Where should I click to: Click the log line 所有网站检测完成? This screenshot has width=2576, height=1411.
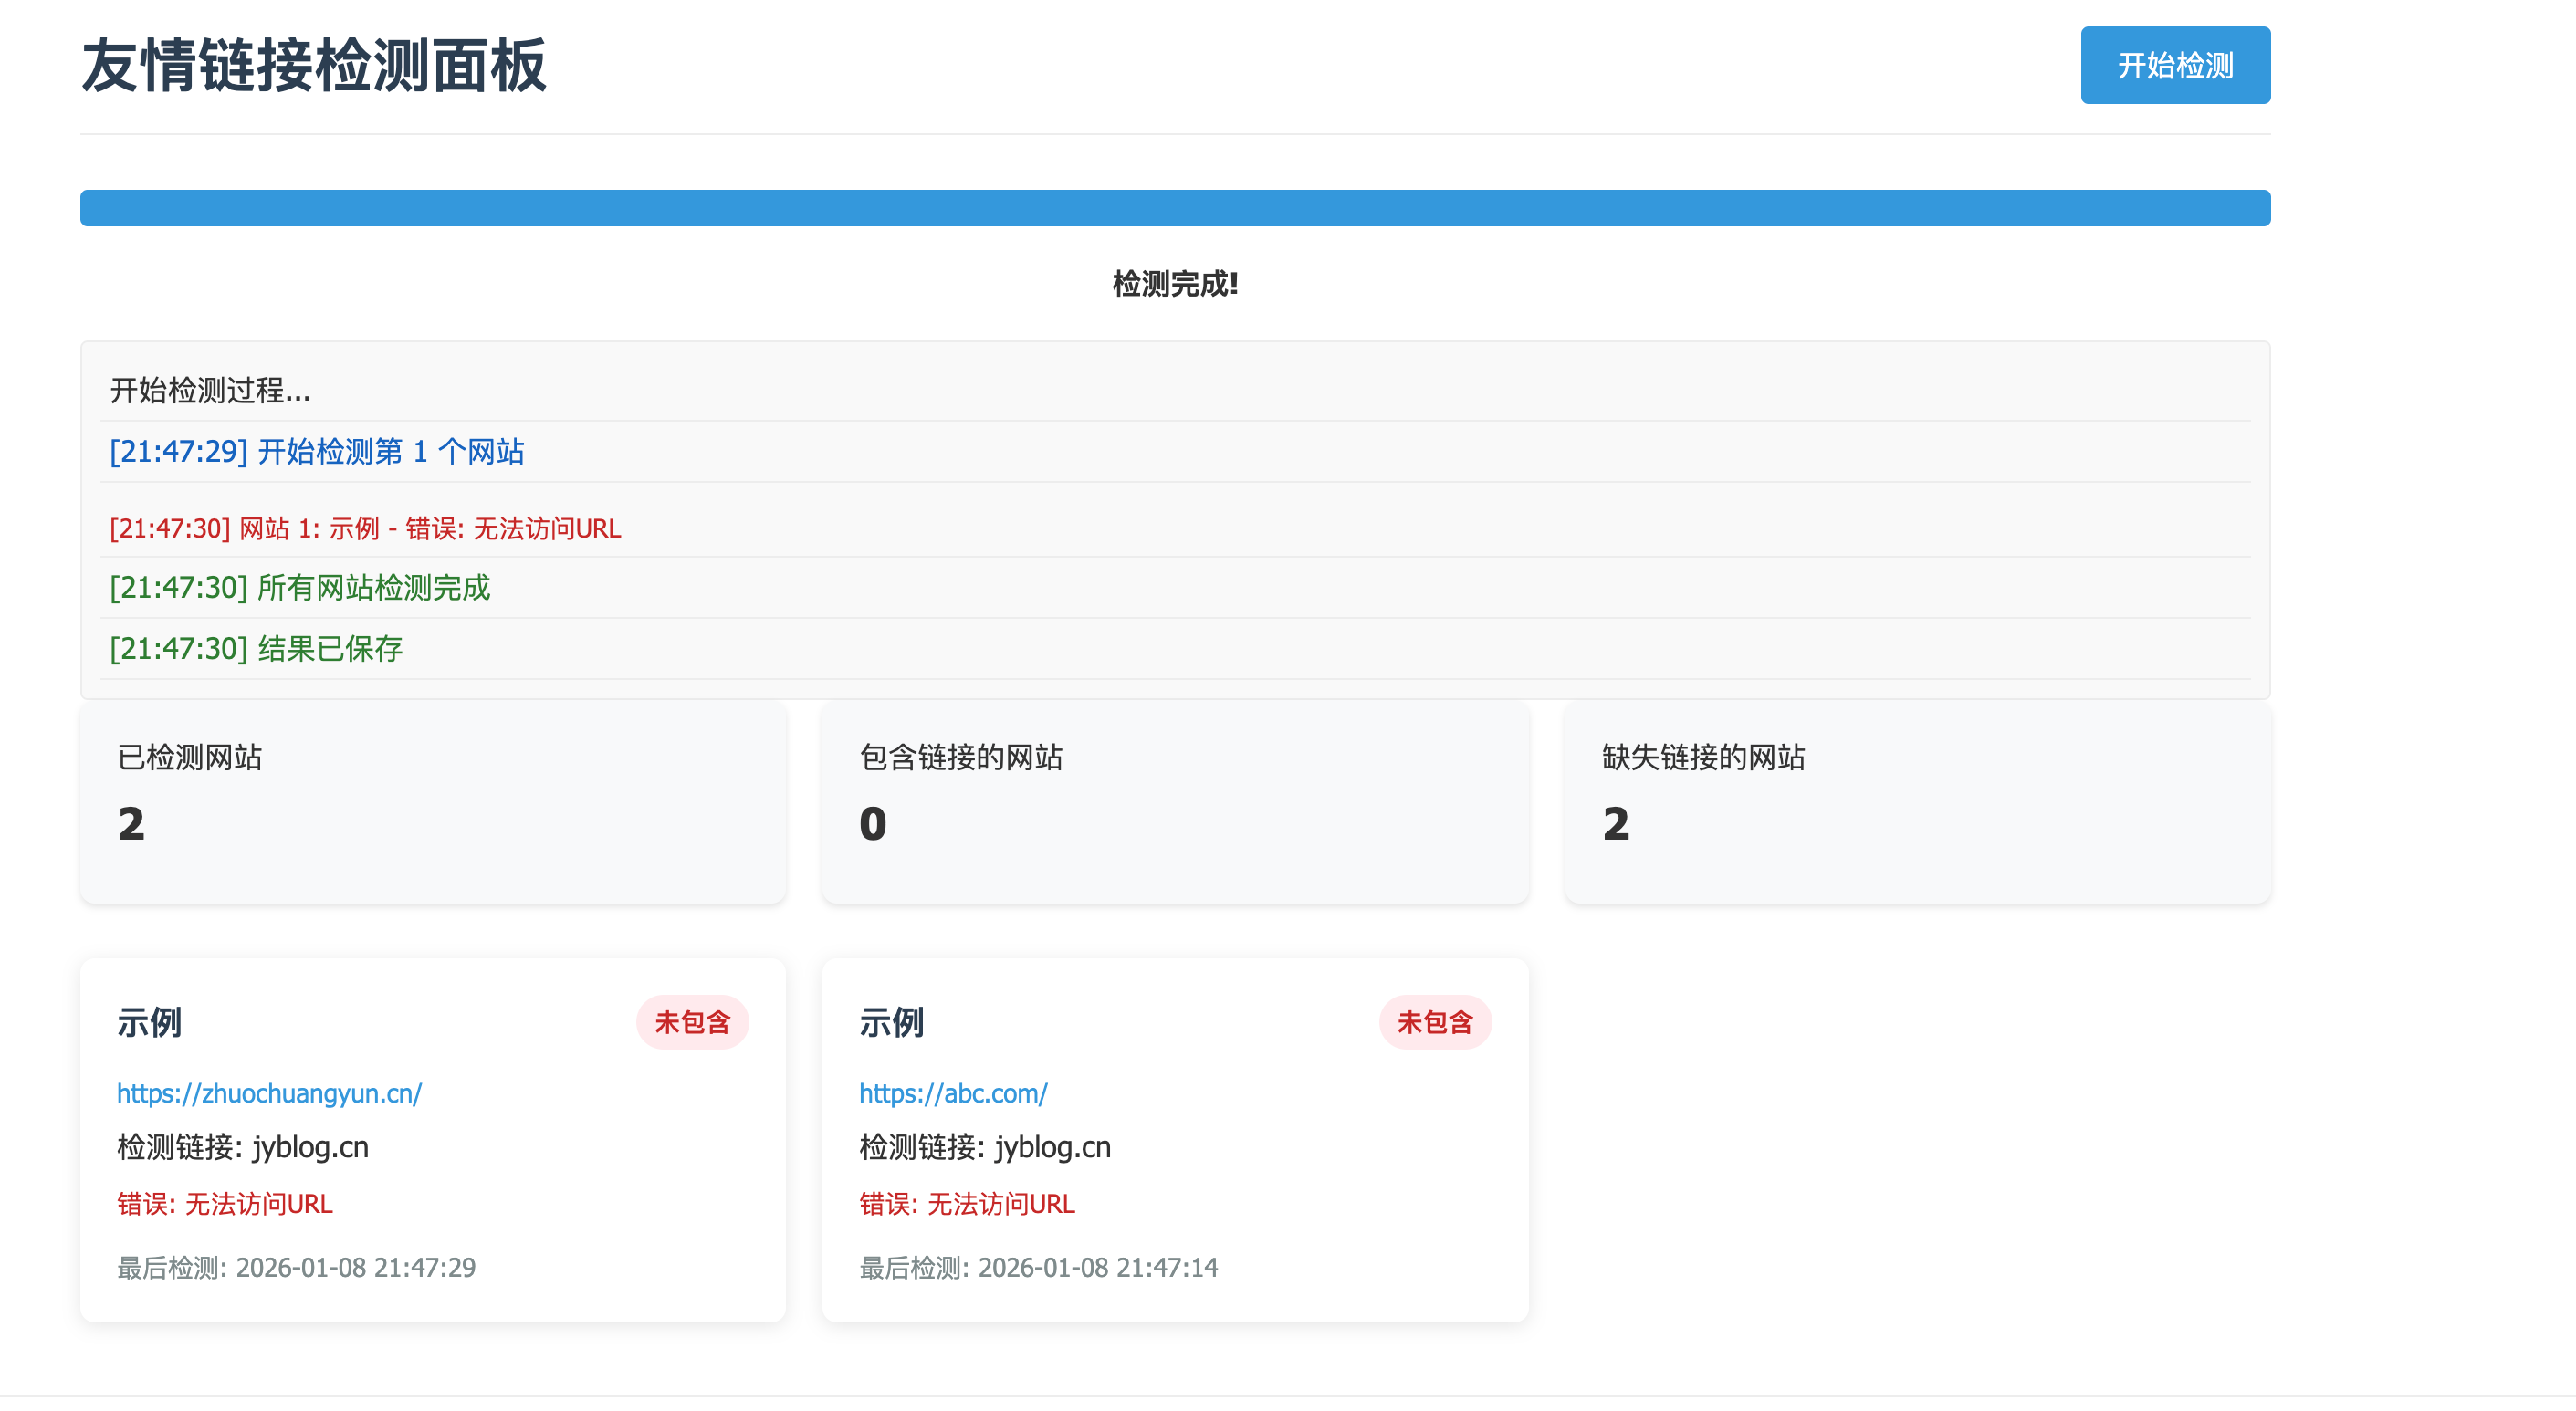coord(300,588)
